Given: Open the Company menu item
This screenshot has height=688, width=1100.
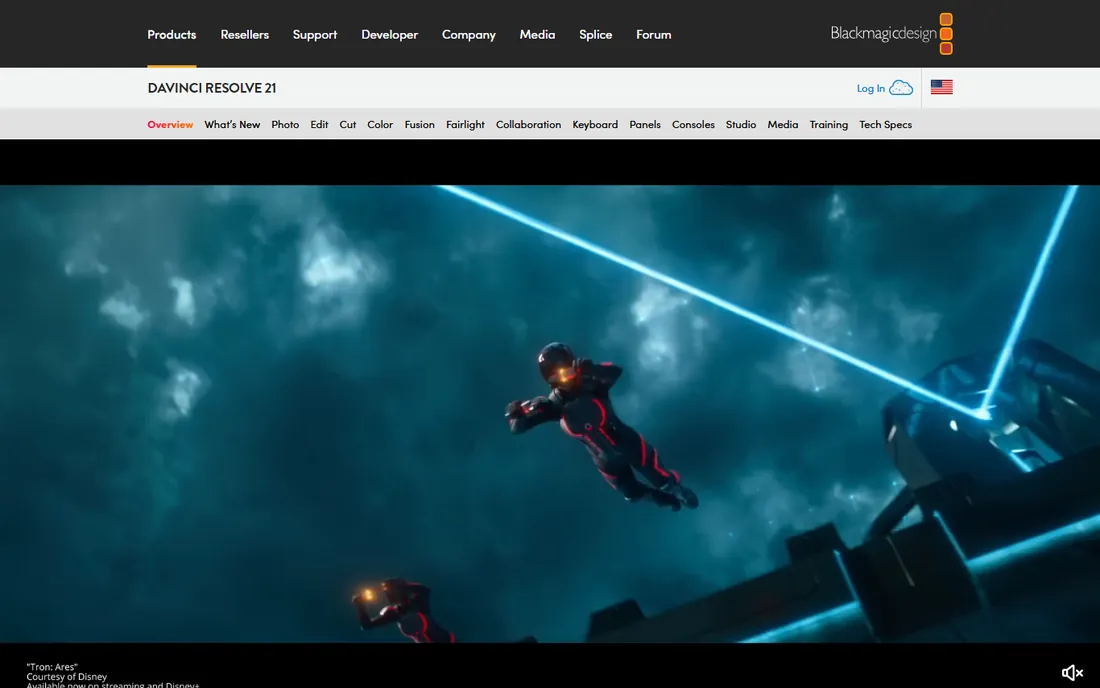Looking at the screenshot, I should click(469, 34).
